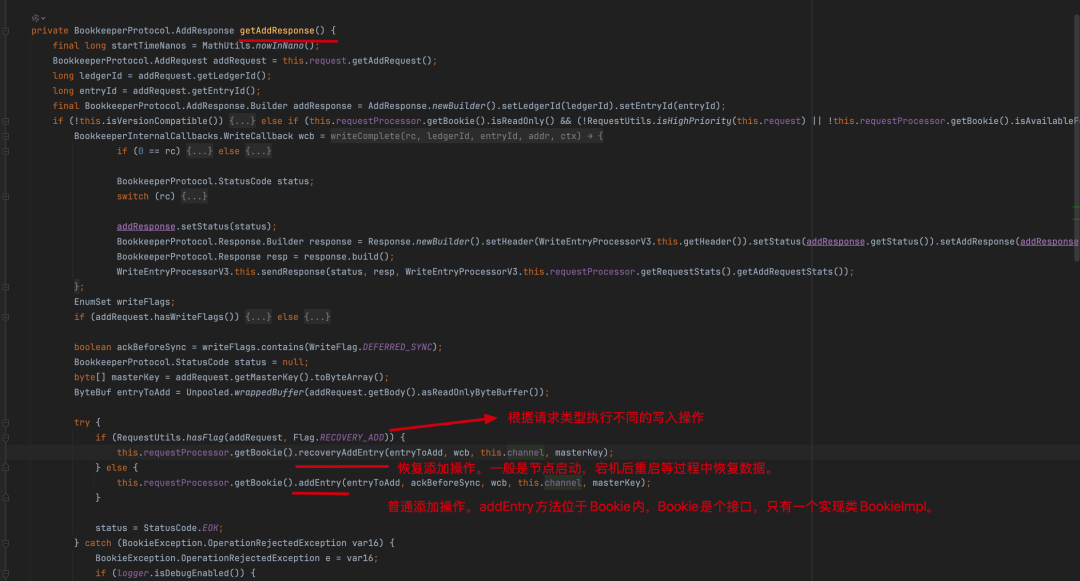Click 'getAddRequest()' call

click(x=392, y=61)
